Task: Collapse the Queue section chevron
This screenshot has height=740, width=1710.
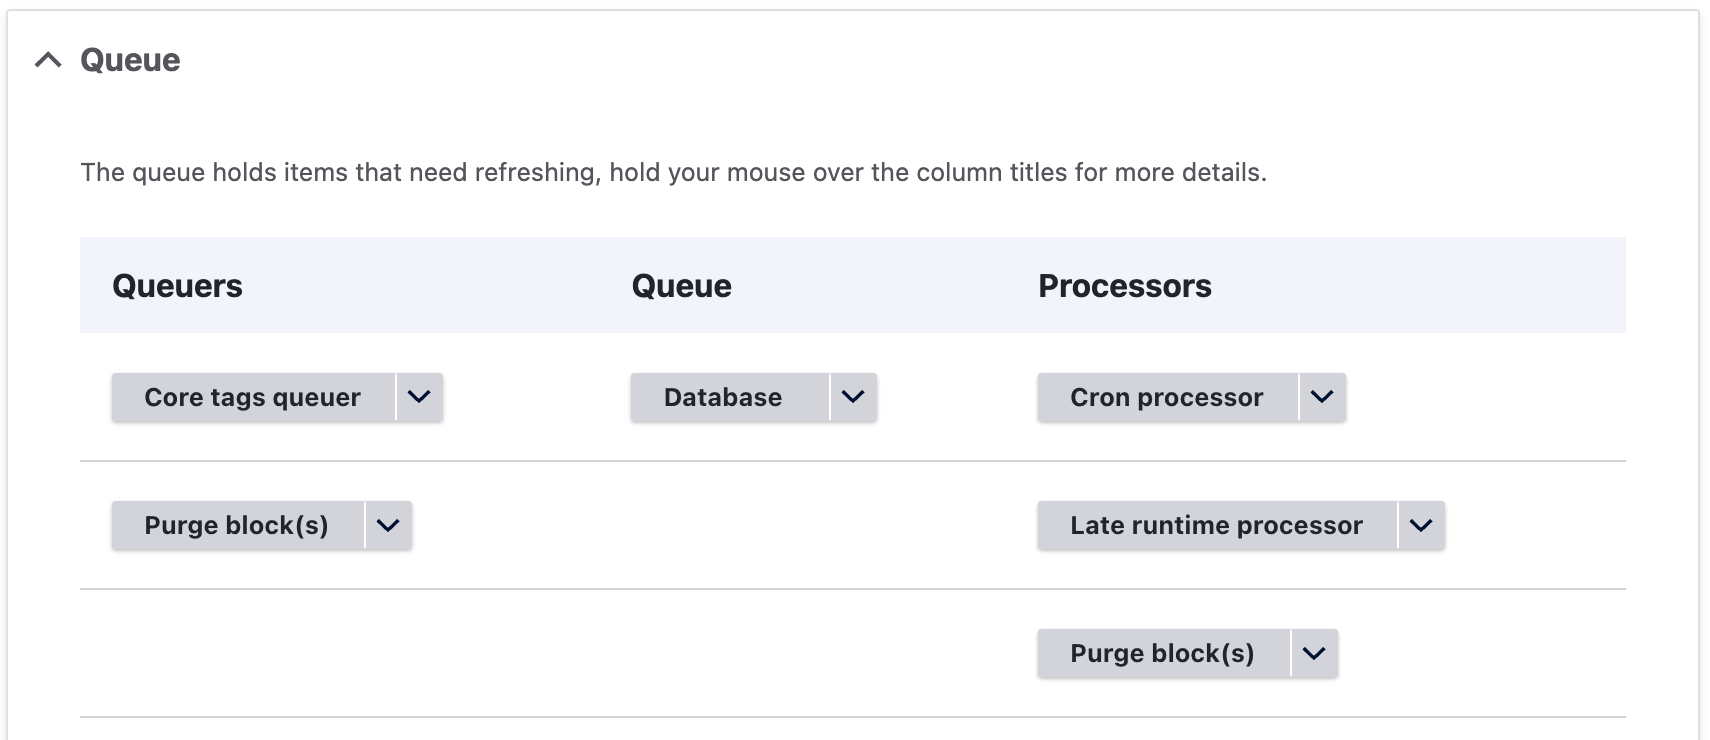Action: pos(48,61)
